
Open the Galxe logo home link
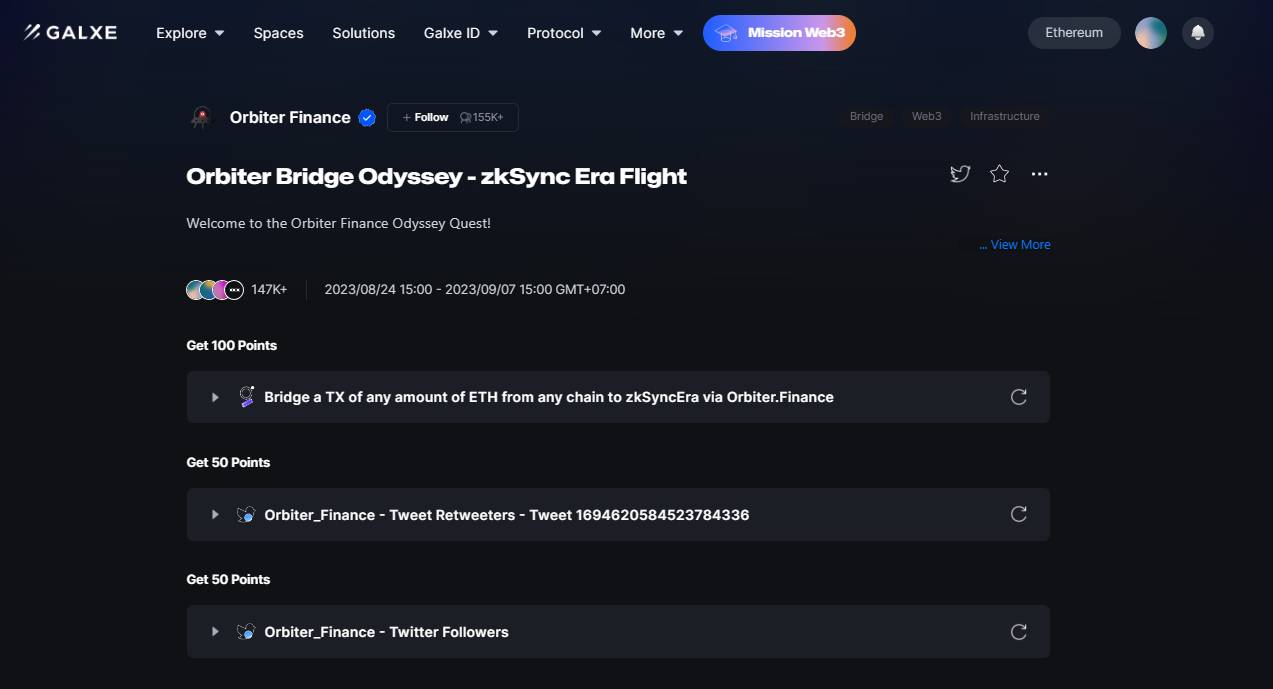70,33
